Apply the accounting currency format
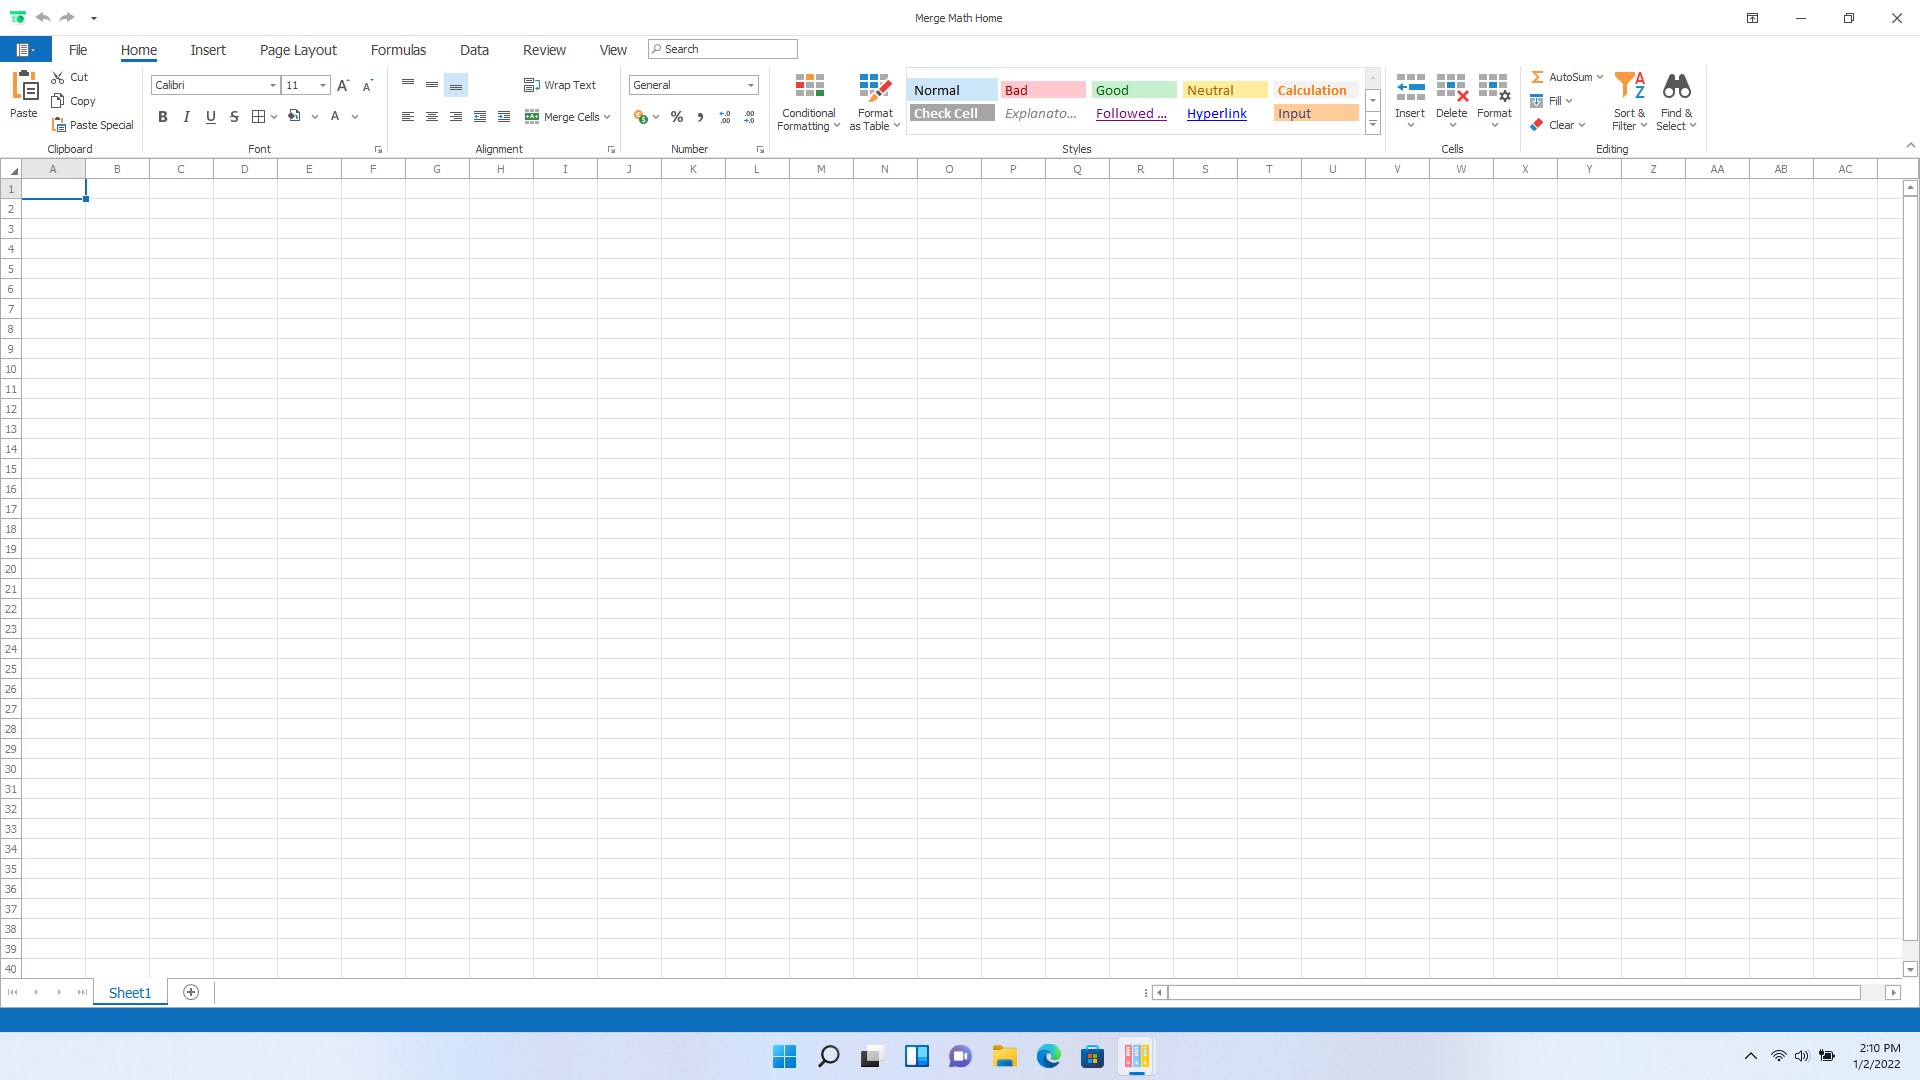The height and width of the screenshot is (1080, 1920). (641, 117)
